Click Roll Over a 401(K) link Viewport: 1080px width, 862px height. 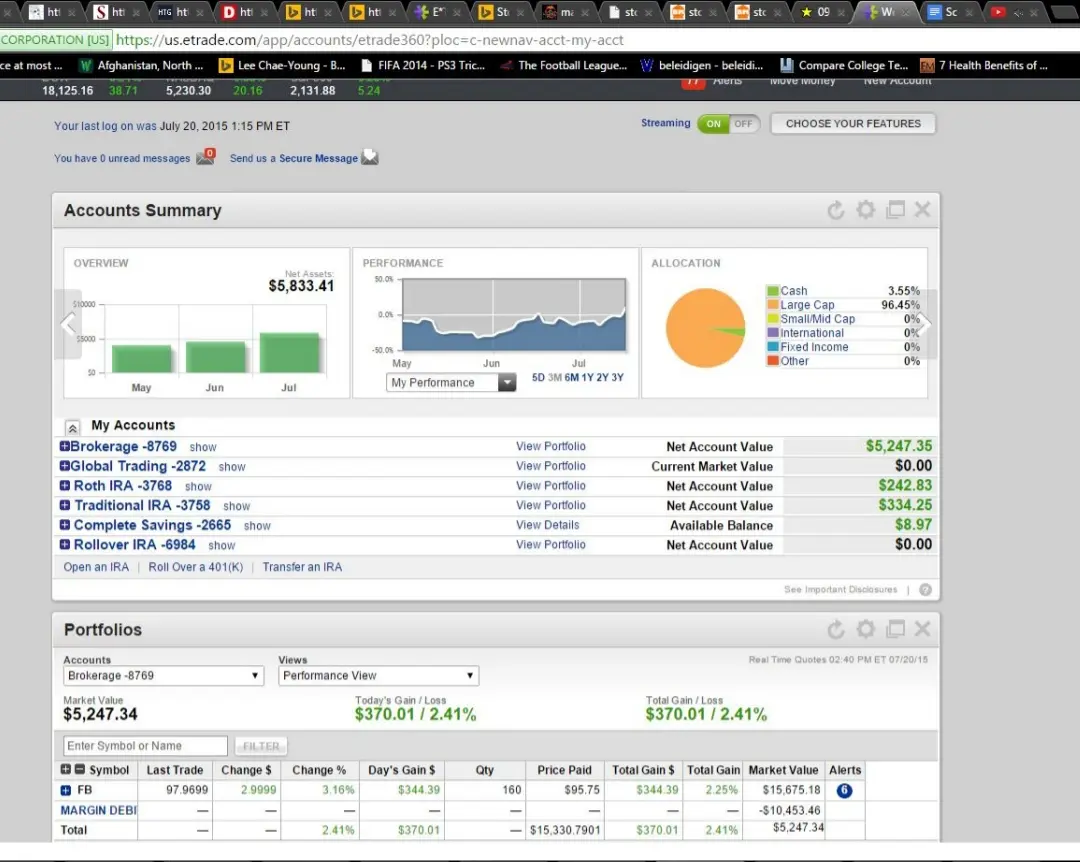(196, 567)
